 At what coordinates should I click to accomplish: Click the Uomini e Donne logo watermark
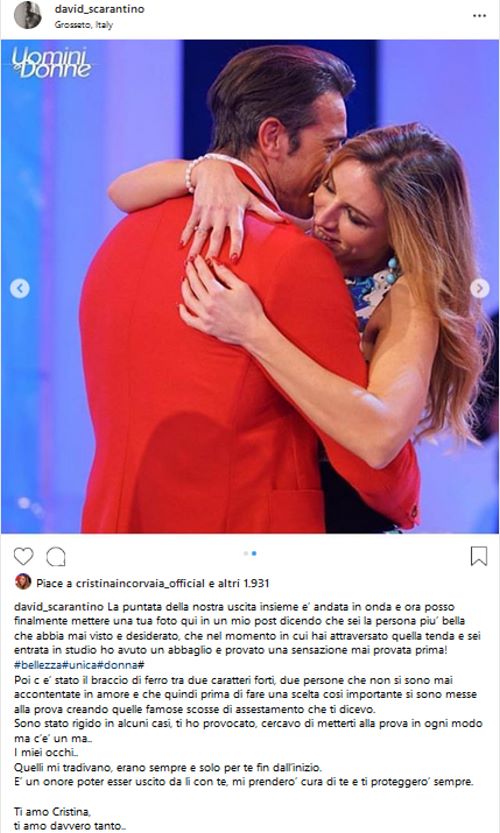tap(52, 63)
